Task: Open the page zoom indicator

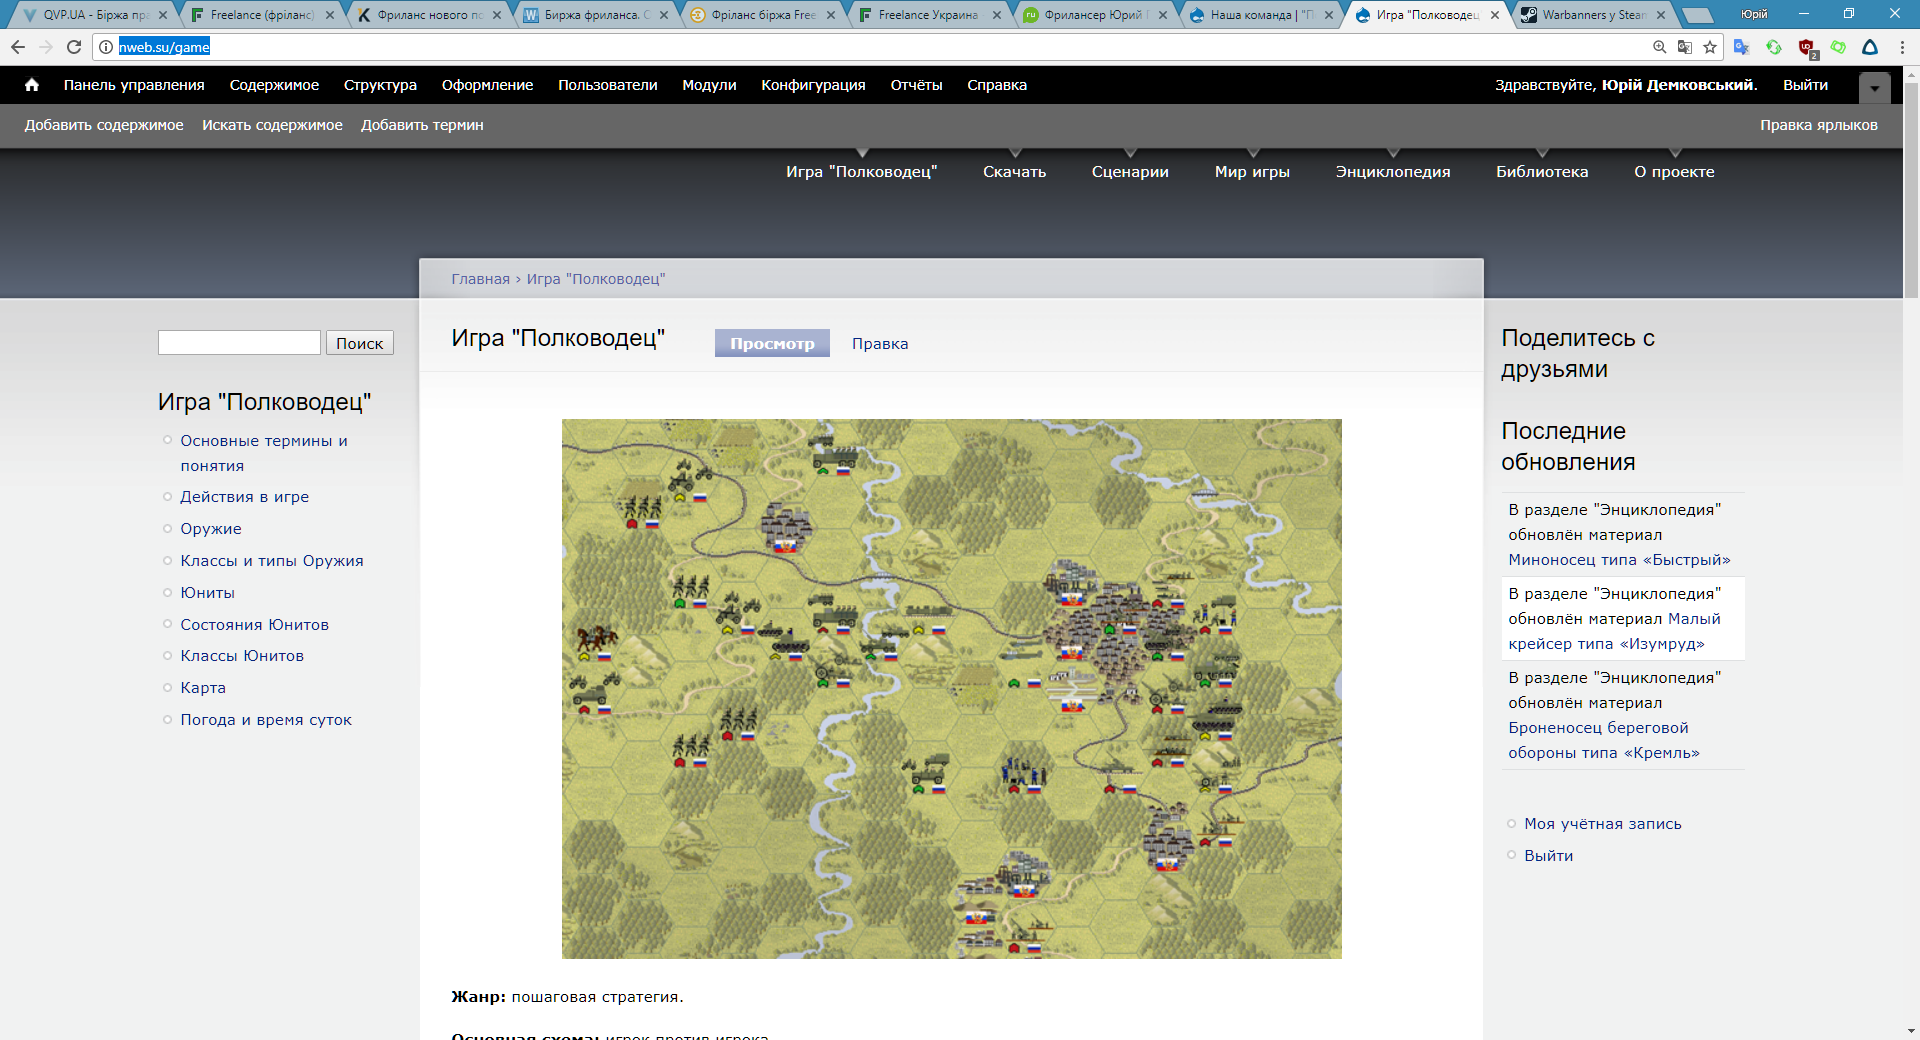Action: pyautogui.click(x=1660, y=47)
